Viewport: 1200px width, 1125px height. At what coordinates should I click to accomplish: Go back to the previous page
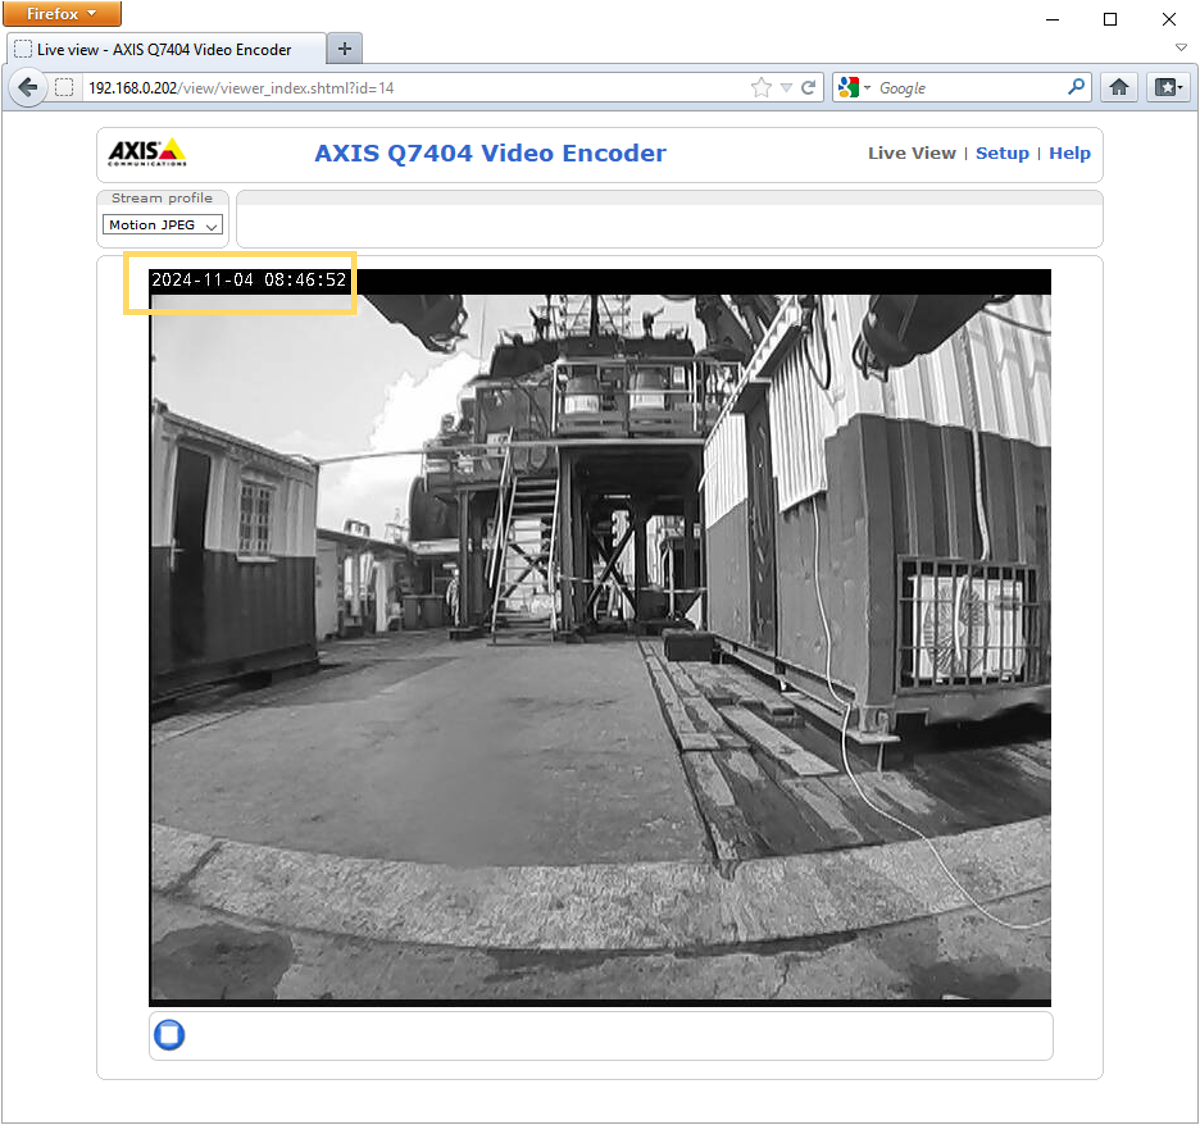(28, 88)
